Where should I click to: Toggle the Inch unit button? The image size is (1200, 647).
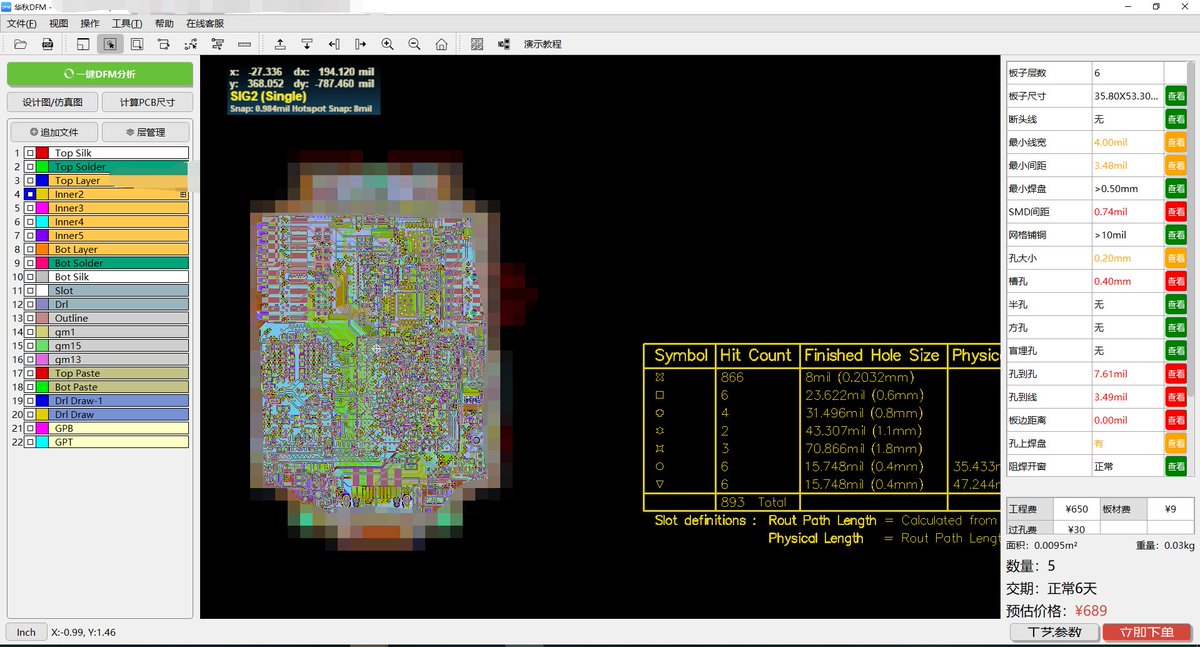click(26, 632)
